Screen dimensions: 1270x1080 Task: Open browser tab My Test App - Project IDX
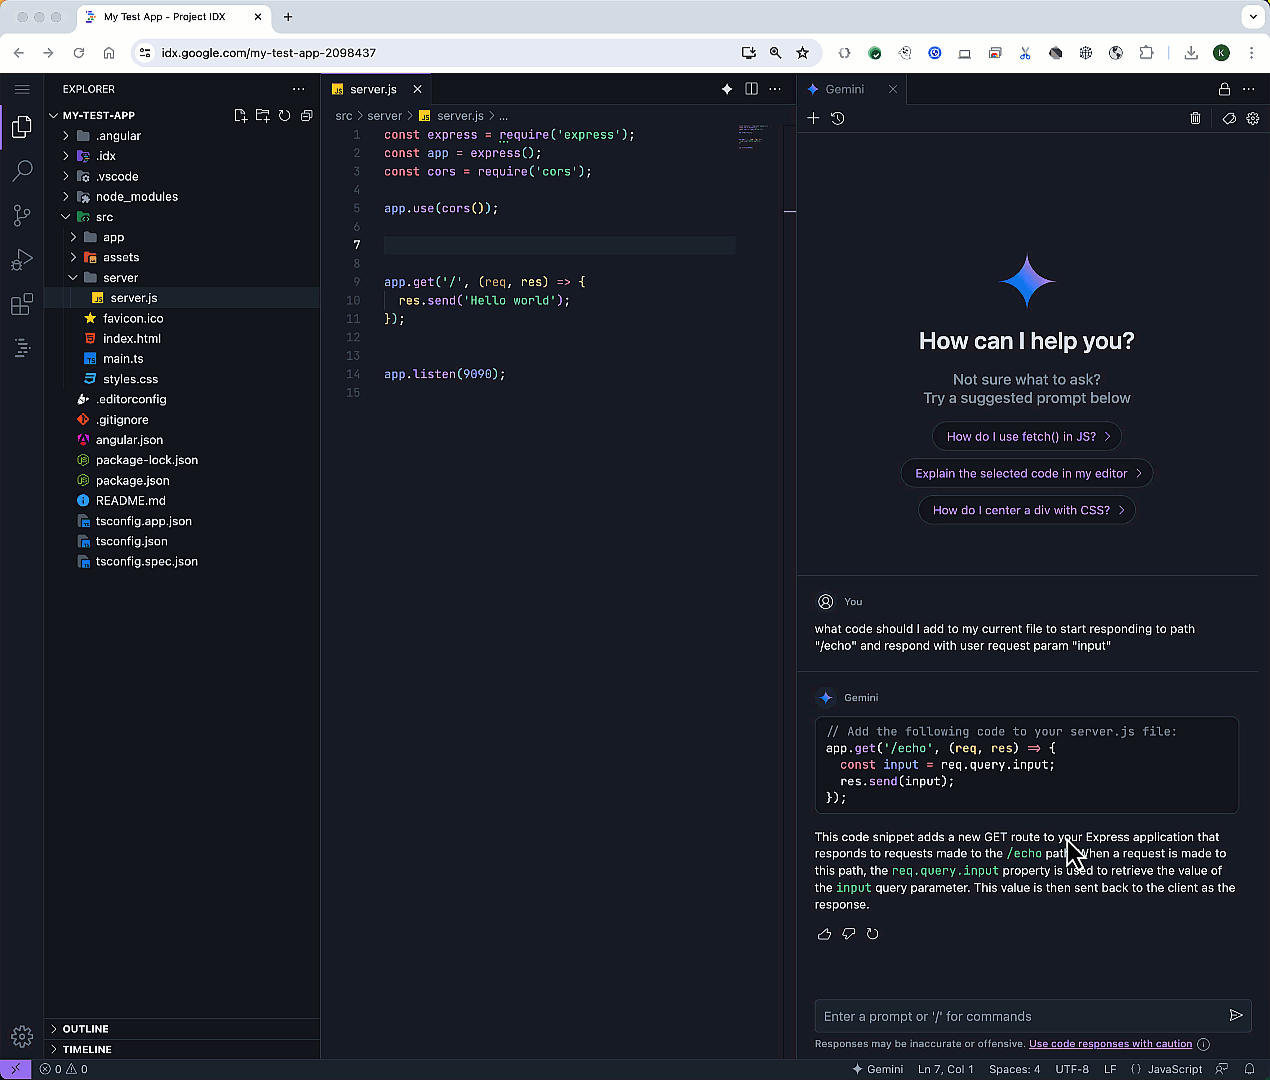165,17
